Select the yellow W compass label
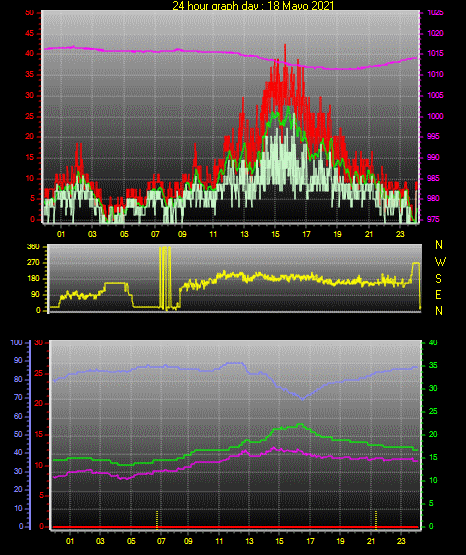The width and height of the screenshot is (466, 555). [x=440, y=262]
